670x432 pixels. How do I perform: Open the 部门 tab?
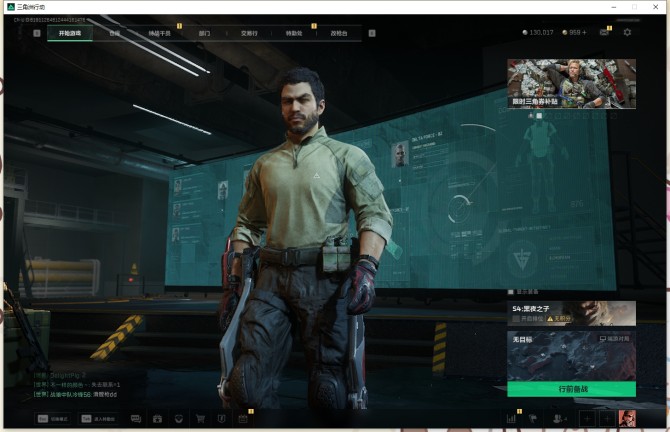[x=204, y=33]
